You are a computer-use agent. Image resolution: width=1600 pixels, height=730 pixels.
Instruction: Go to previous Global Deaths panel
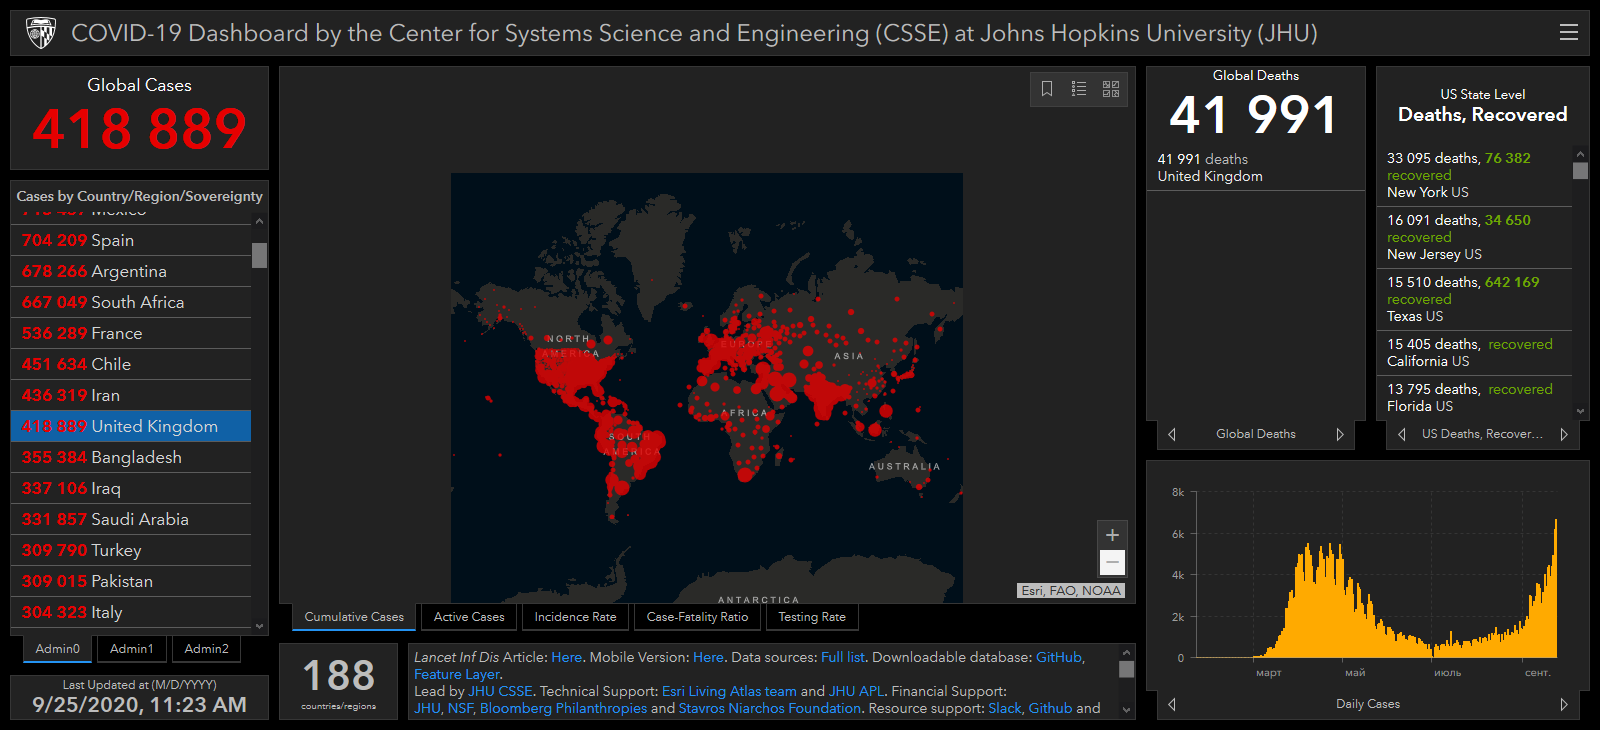[x=1172, y=434]
